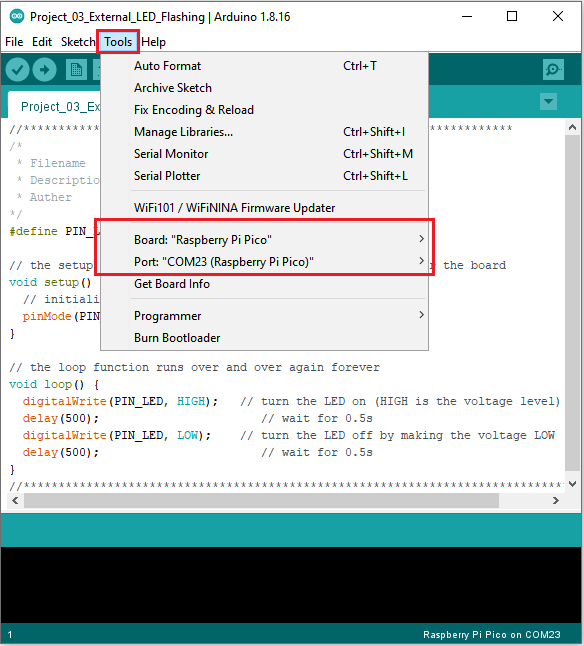The image size is (584, 646).
Task: Open the Help menu
Action: point(153,42)
